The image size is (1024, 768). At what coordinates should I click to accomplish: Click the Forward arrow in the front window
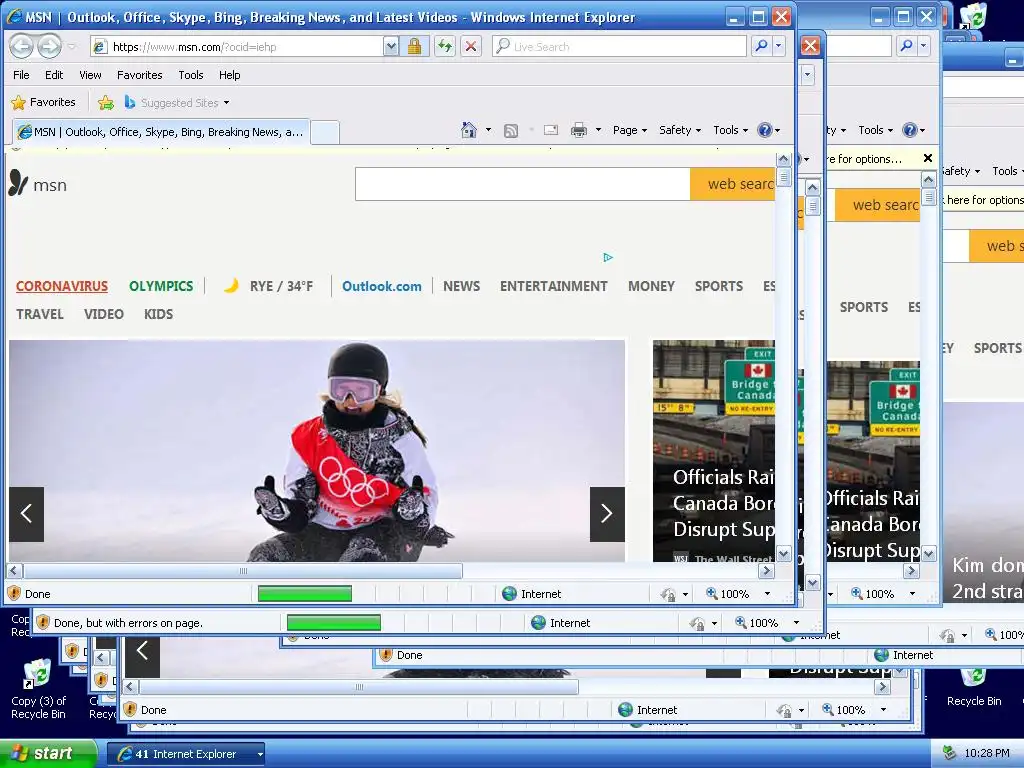pyautogui.click(x=50, y=46)
